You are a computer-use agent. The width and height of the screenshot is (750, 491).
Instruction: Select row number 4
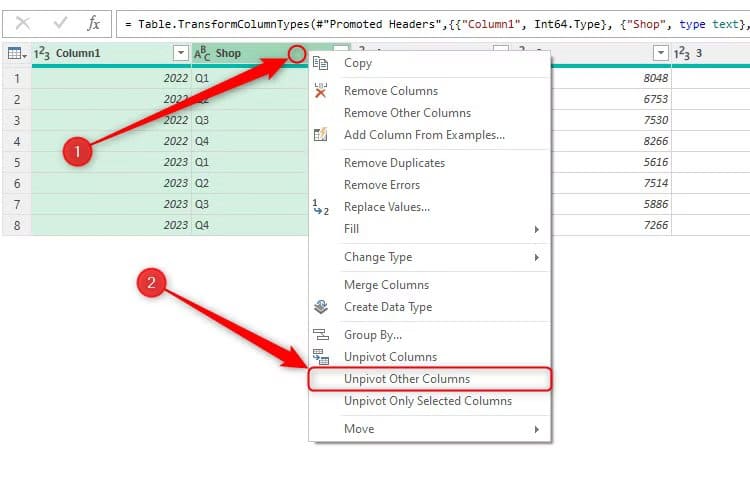17,141
